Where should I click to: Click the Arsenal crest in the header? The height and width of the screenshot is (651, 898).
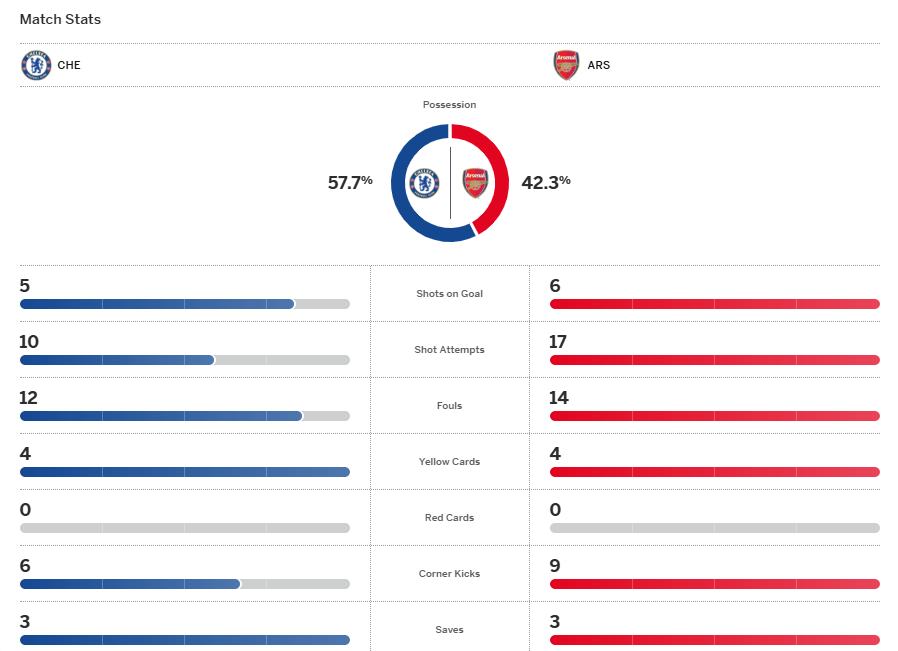[566, 65]
